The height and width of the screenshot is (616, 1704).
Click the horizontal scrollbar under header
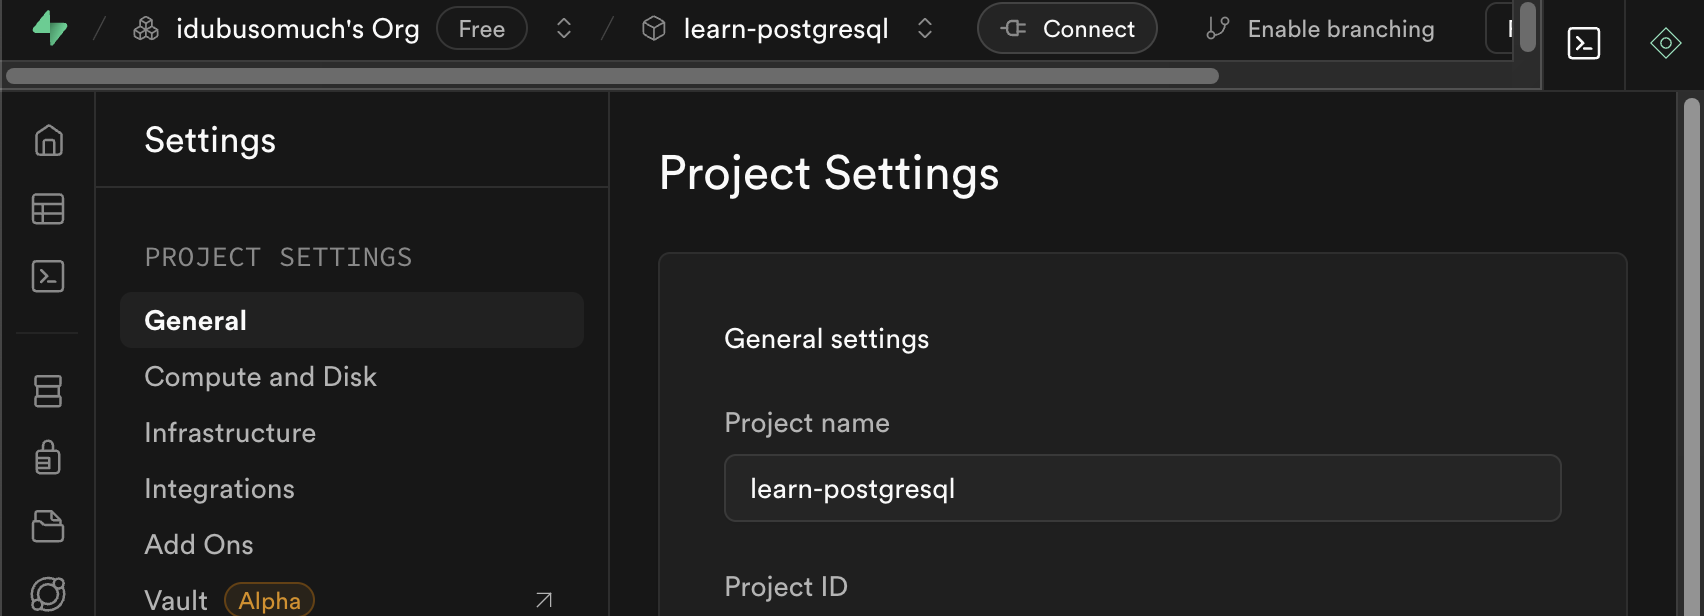(612, 76)
